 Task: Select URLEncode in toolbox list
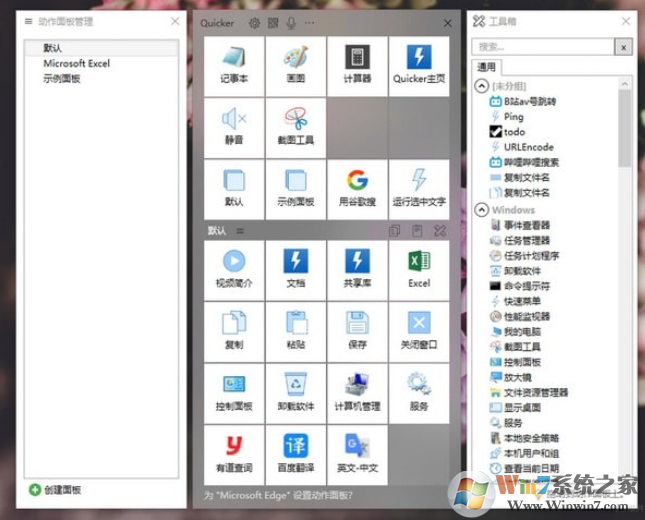tap(522, 147)
